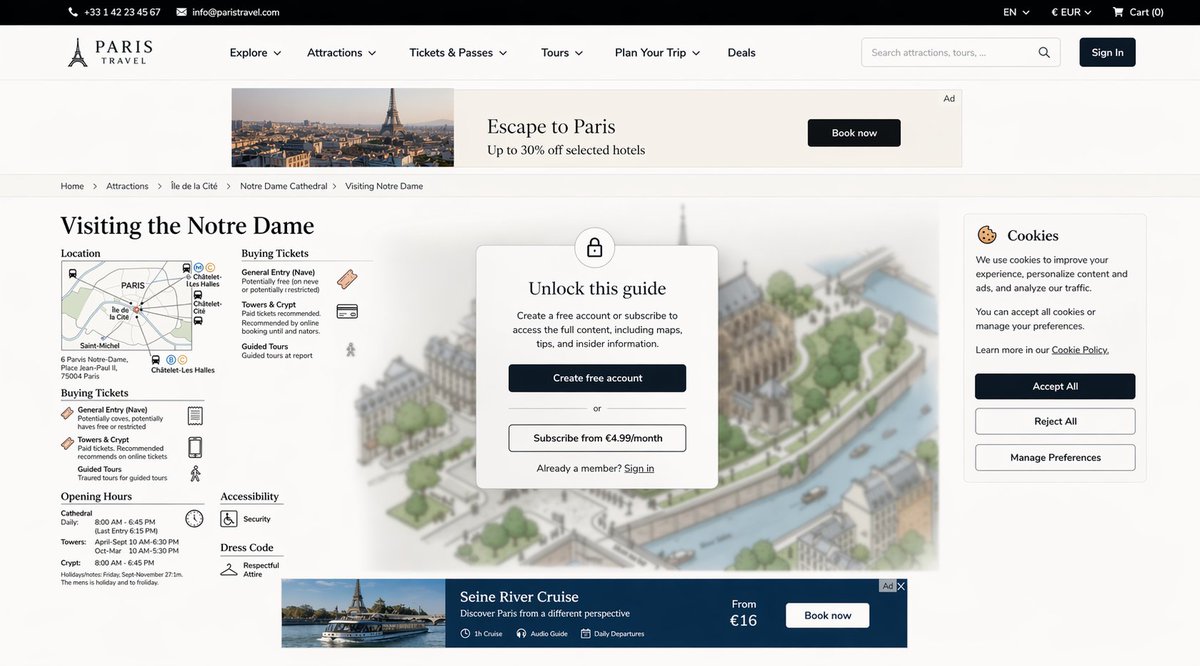Click the phone icon in top bar
Image resolution: width=1200 pixels, height=666 pixels.
pyautogui.click(x=73, y=12)
